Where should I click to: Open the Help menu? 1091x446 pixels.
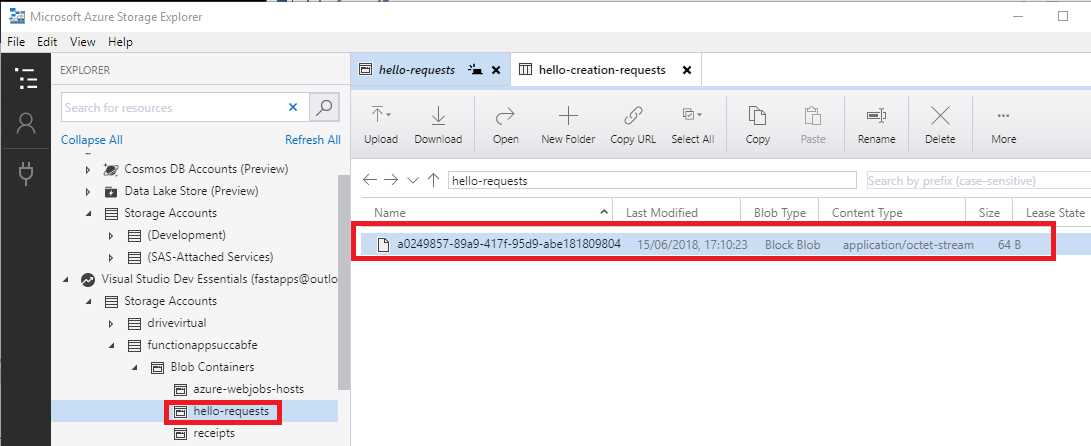[x=120, y=42]
